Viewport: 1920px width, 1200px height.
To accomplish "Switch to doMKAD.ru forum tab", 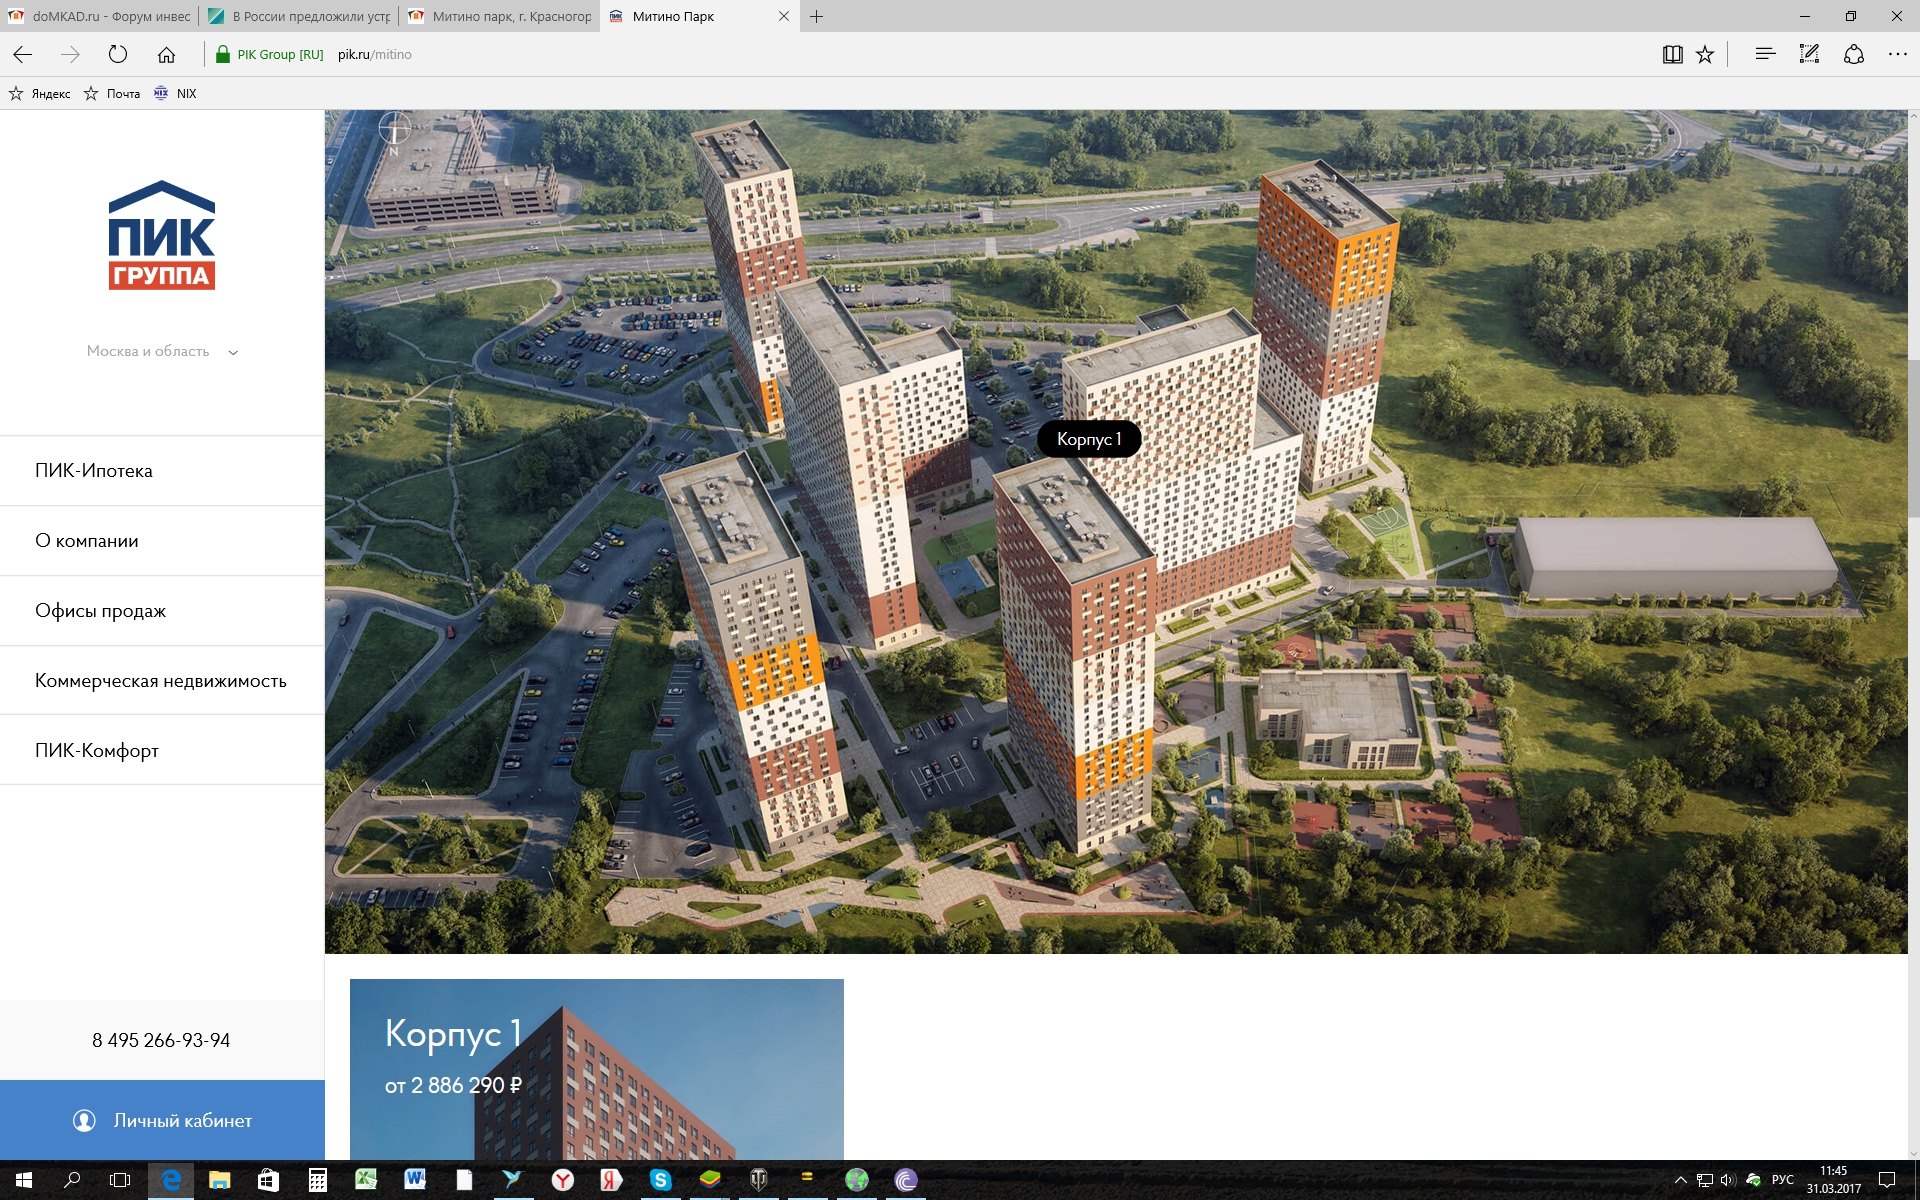I will [x=100, y=16].
